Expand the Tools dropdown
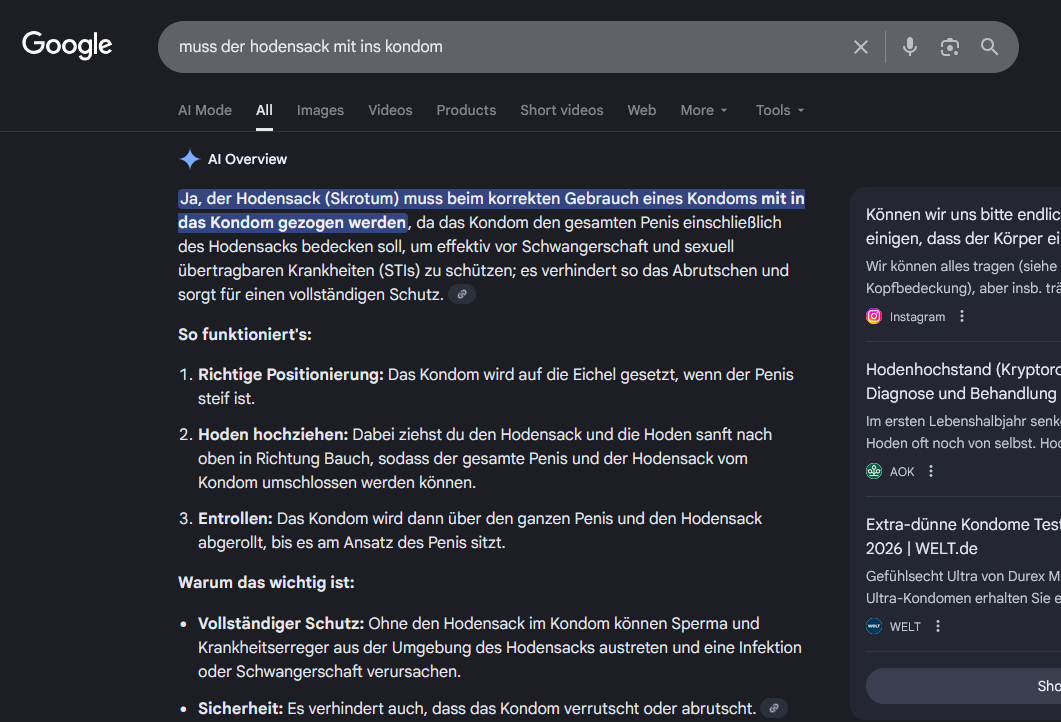 [x=780, y=110]
